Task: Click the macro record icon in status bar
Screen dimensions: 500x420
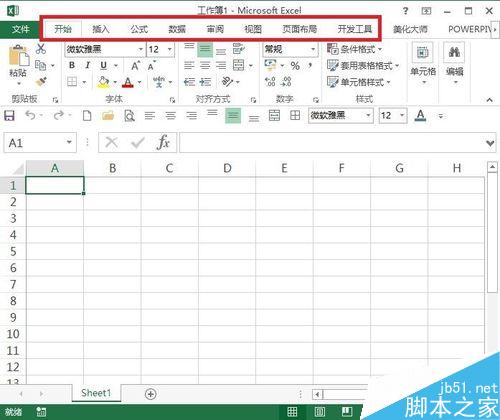Action: 42,412
